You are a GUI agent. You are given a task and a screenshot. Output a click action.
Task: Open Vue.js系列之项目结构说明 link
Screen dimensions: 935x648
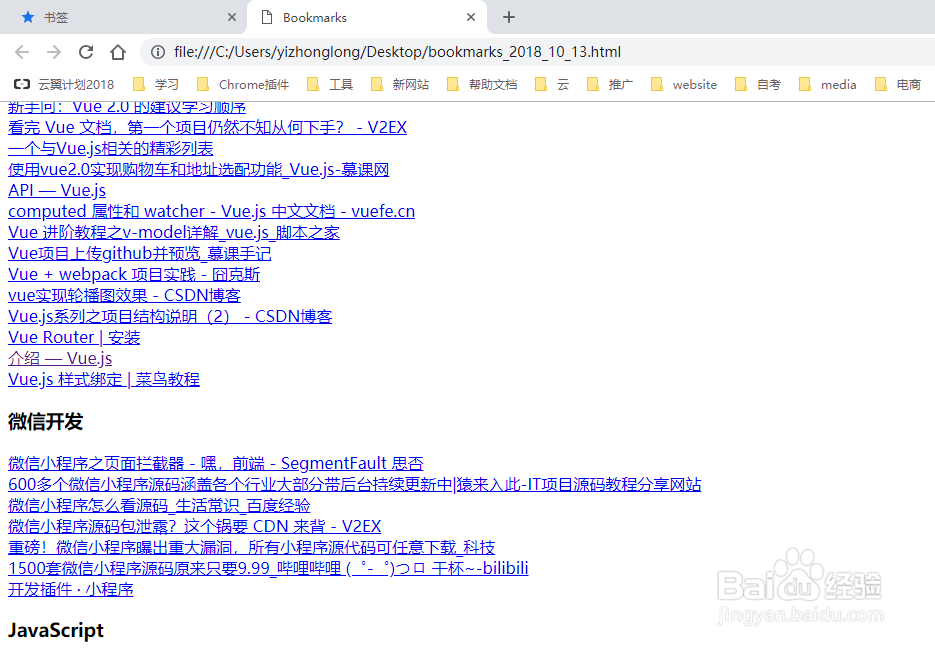pyautogui.click(x=170, y=317)
